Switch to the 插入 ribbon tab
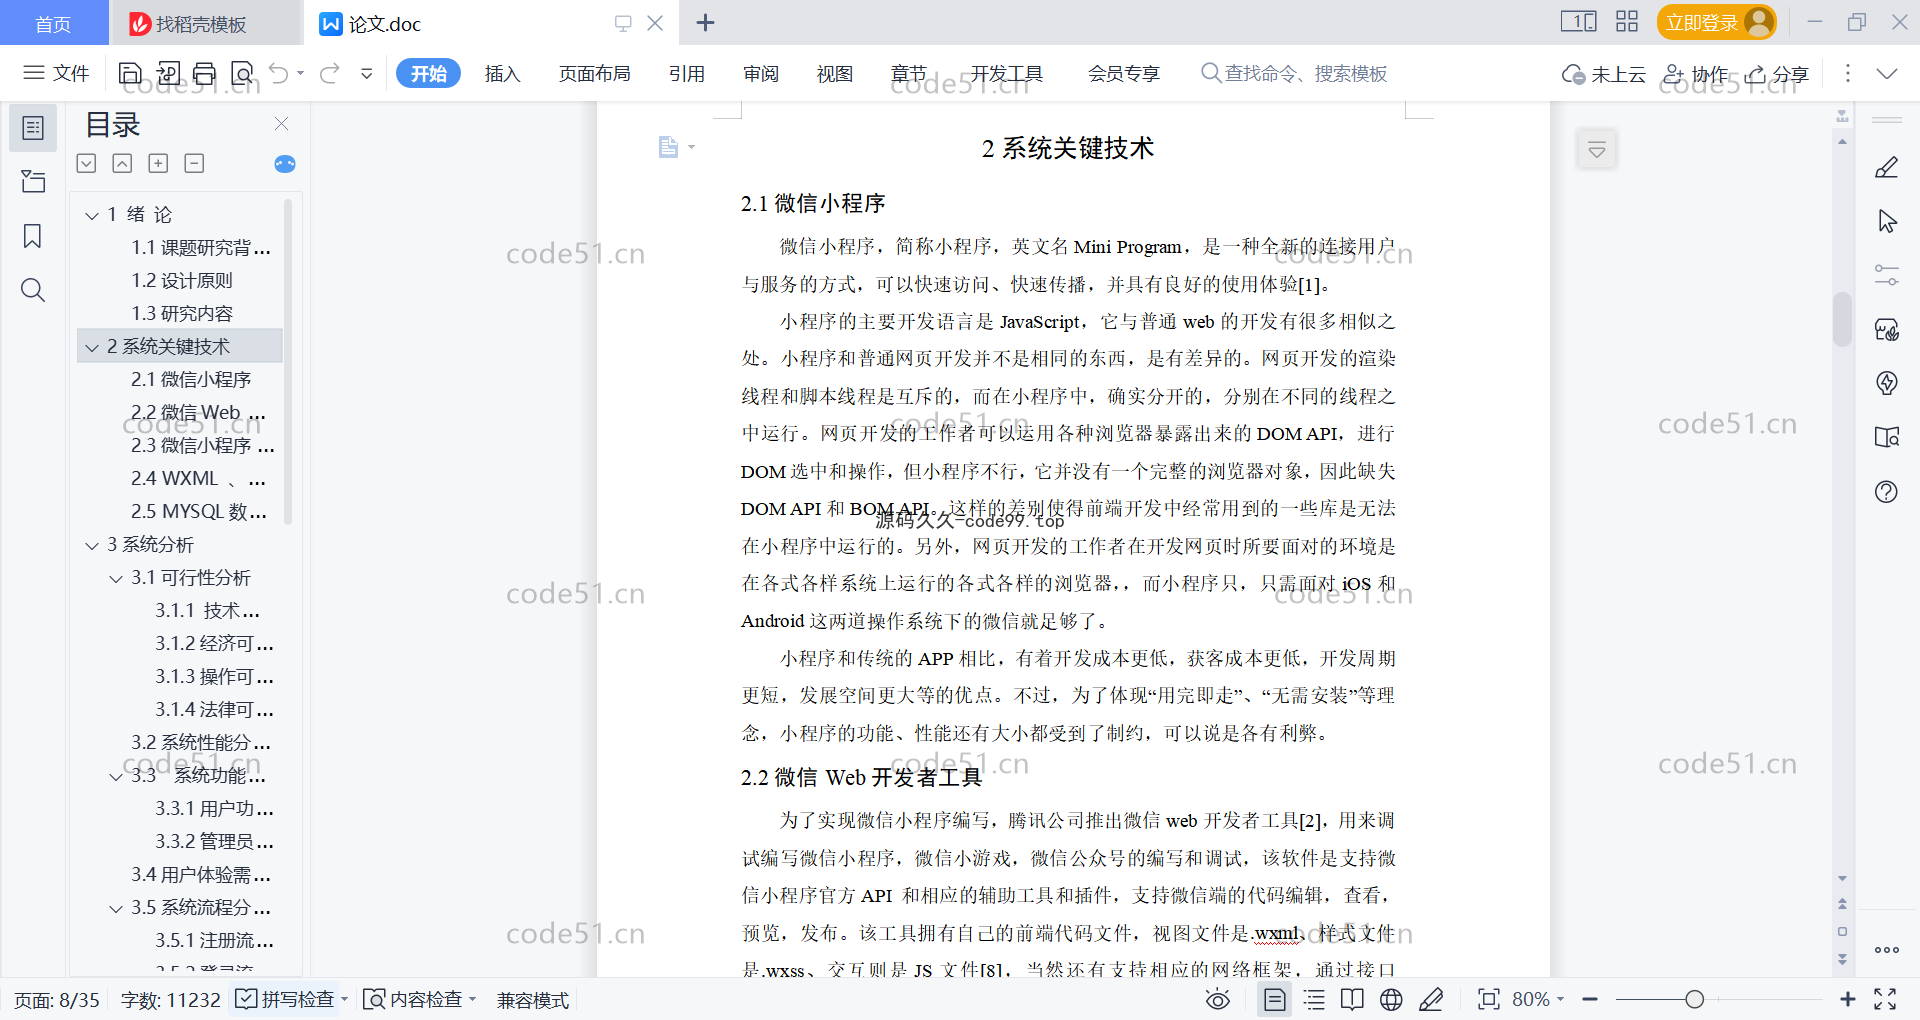Image resolution: width=1920 pixels, height=1020 pixels. [x=502, y=73]
